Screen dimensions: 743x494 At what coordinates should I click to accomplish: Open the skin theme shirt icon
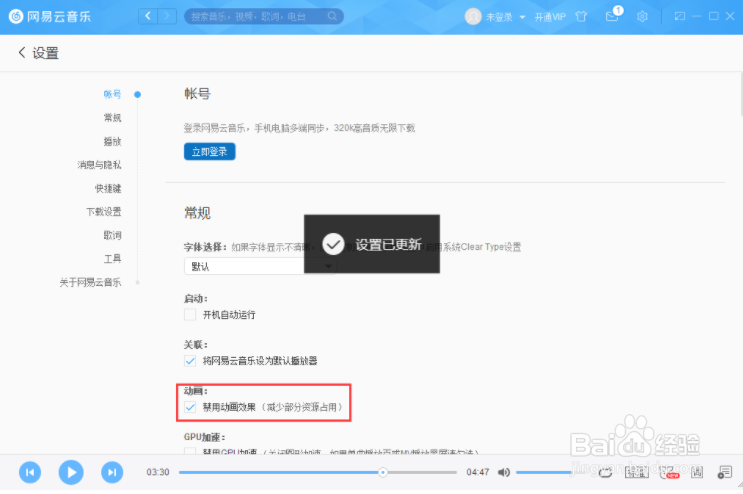point(581,17)
